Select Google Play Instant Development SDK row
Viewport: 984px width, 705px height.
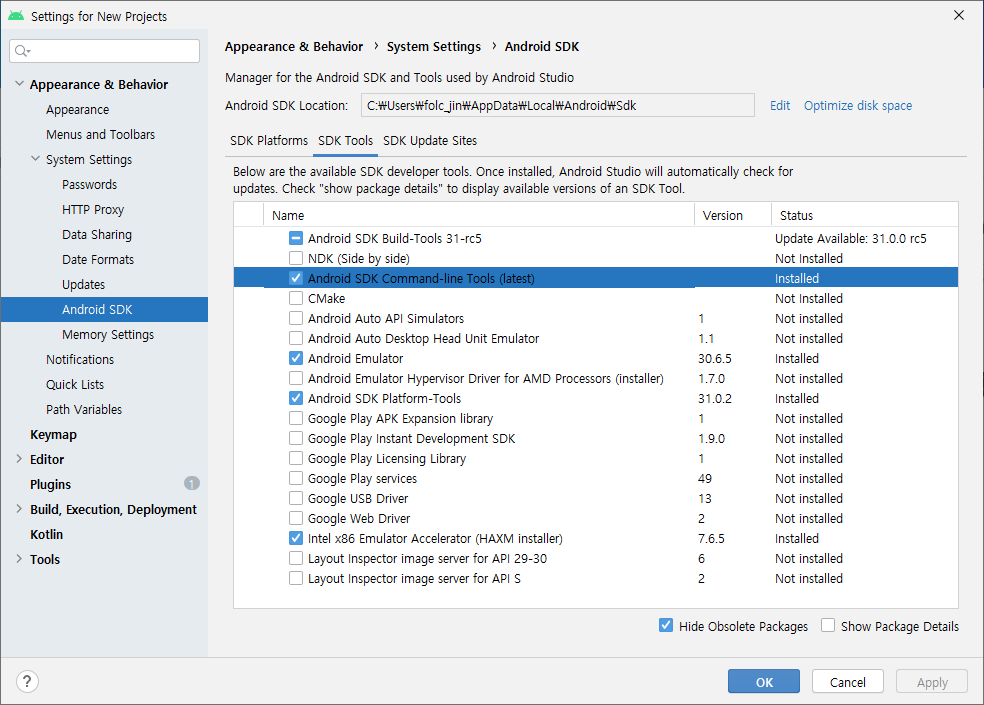tap(596, 438)
